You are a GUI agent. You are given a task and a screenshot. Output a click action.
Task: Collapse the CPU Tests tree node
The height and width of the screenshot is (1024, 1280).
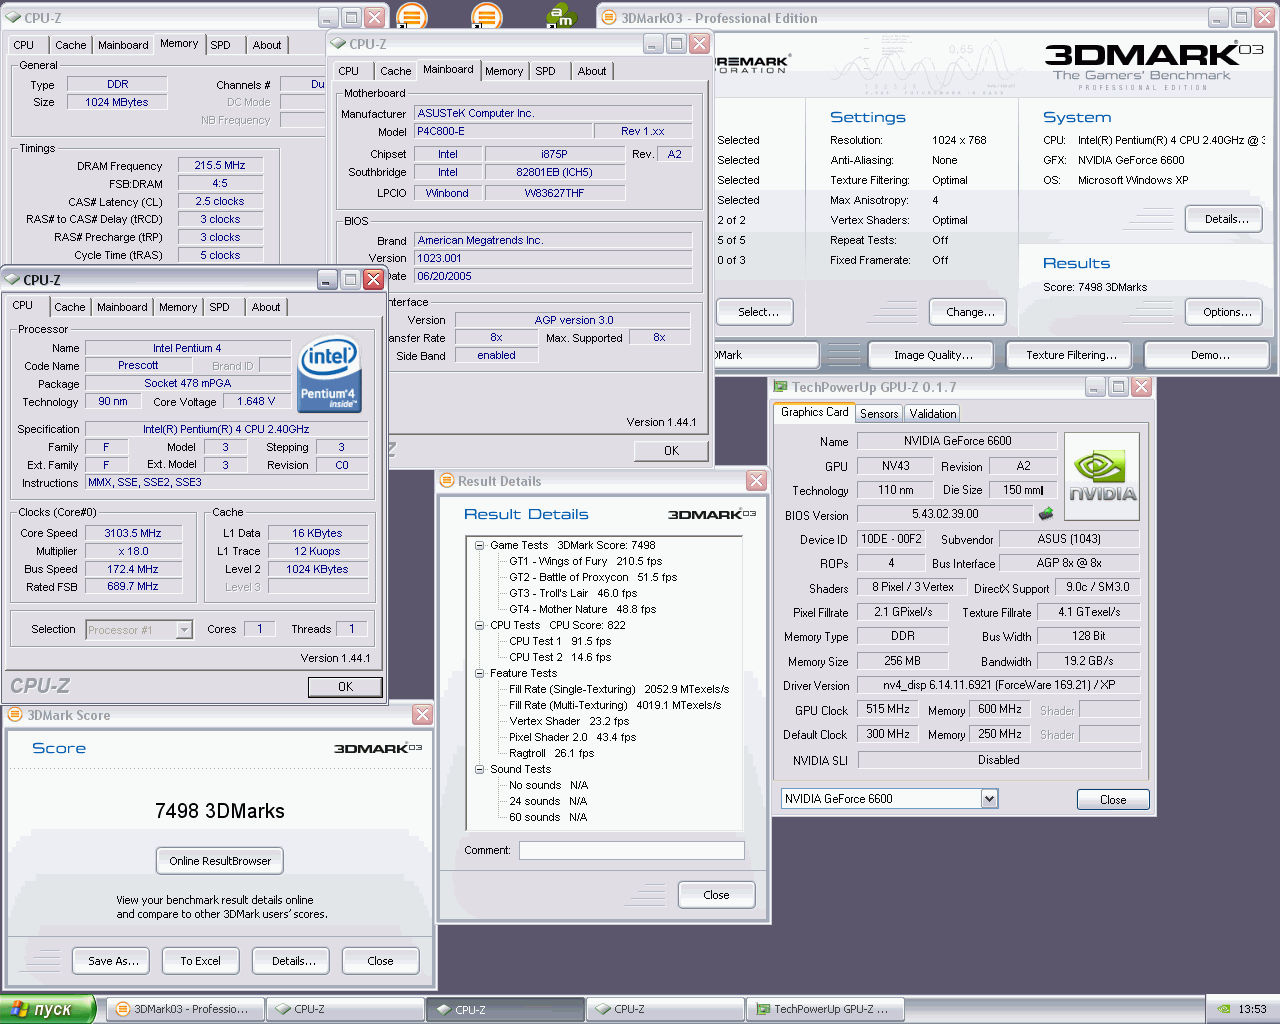[479, 625]
